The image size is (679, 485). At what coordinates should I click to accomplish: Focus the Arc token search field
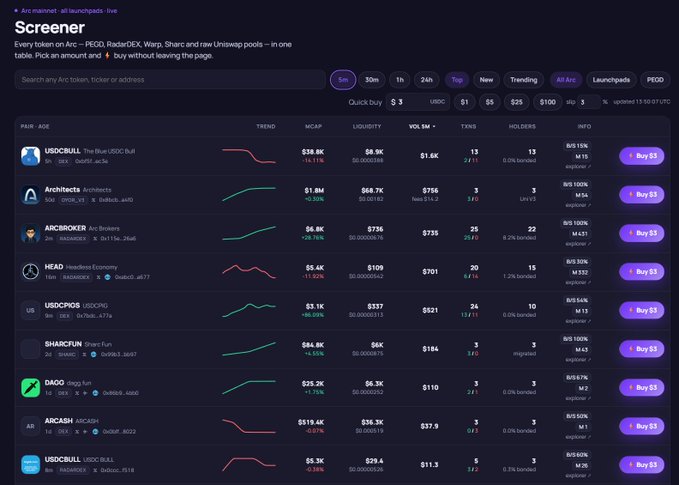click(170, 80)
